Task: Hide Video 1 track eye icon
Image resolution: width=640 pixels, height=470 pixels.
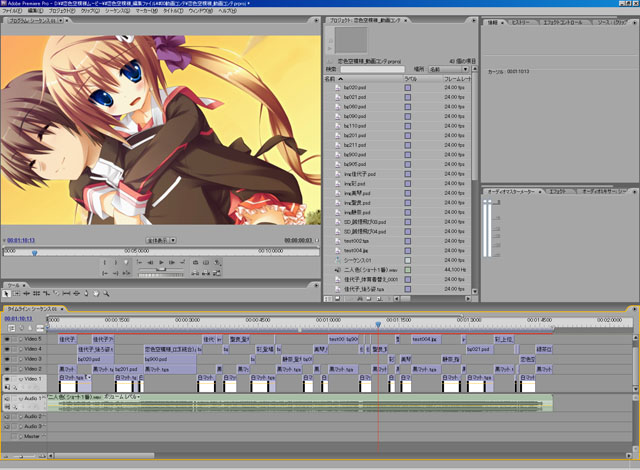Action: pos(7,379)
